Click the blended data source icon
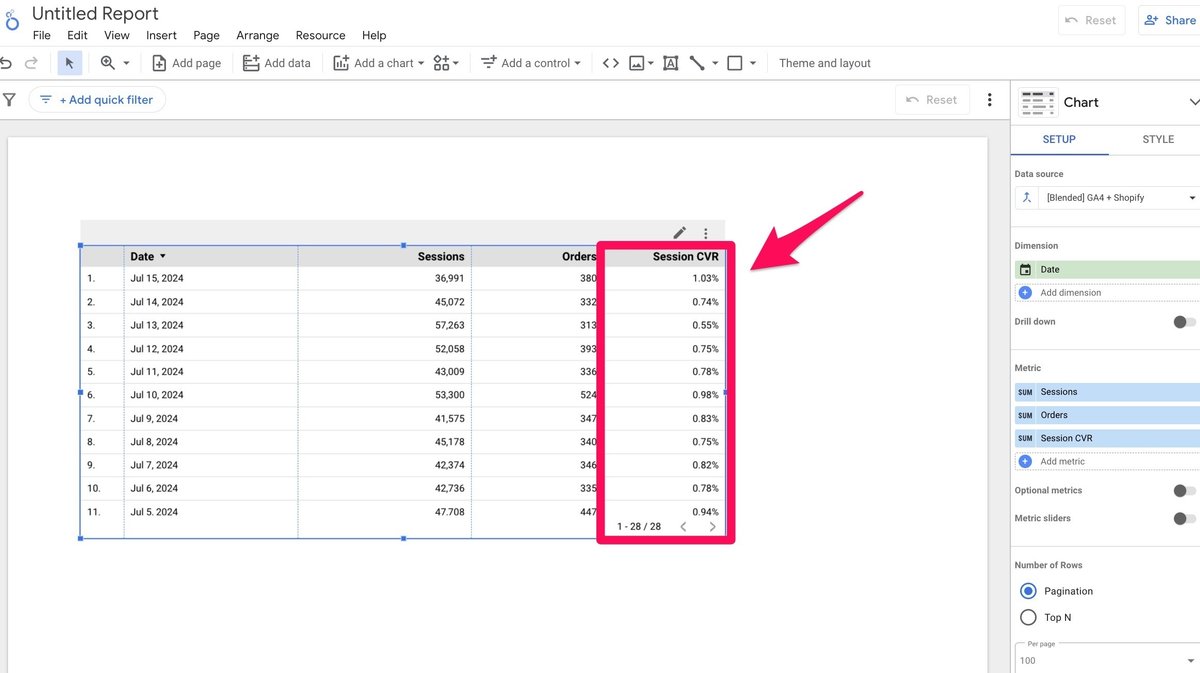The width and height of the screenshot is (1200, 673). coord(1026,198)
